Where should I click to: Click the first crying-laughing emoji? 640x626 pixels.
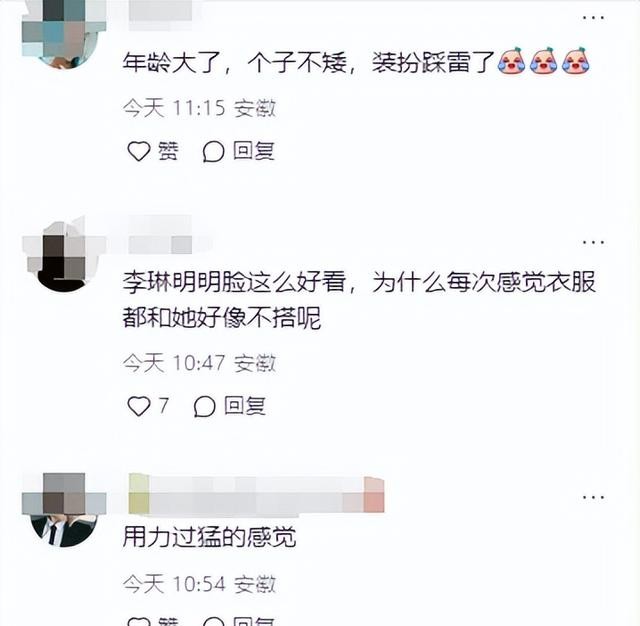tap(511, 60)
